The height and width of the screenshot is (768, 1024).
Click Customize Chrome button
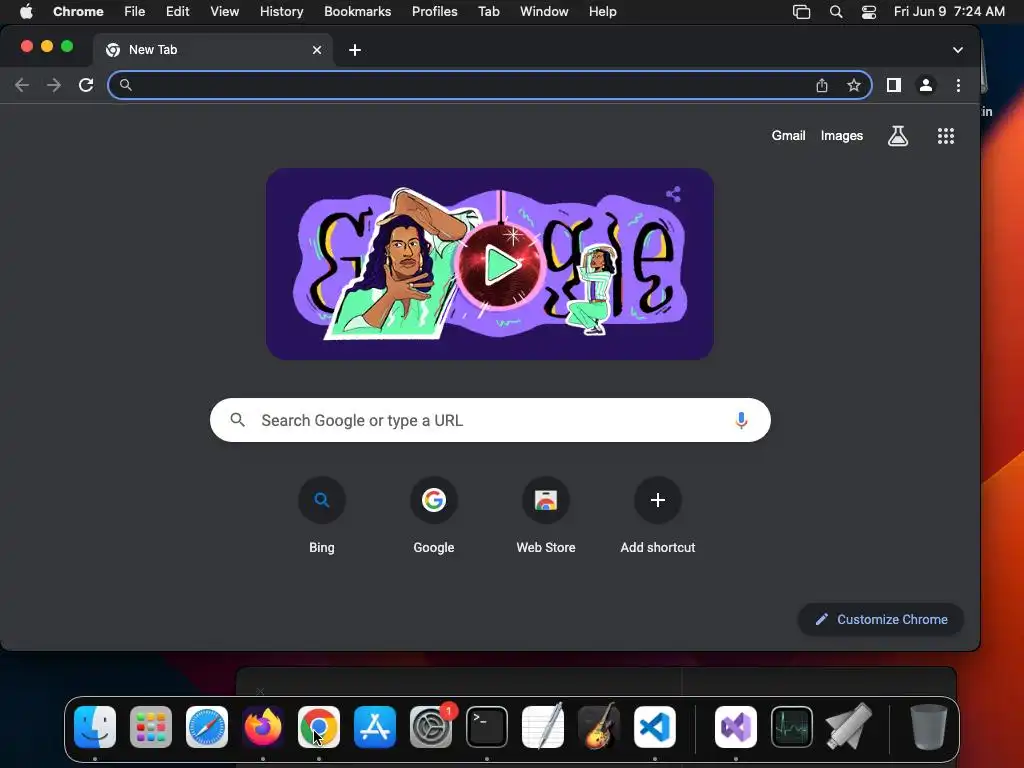pyautogui.click(x=880, y=619)
